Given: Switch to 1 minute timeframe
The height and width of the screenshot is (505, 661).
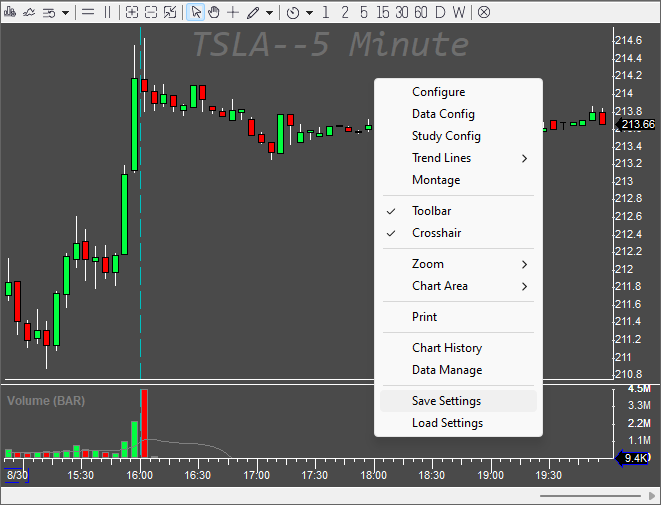Looking at the screenshot, I should pos(325,12).
